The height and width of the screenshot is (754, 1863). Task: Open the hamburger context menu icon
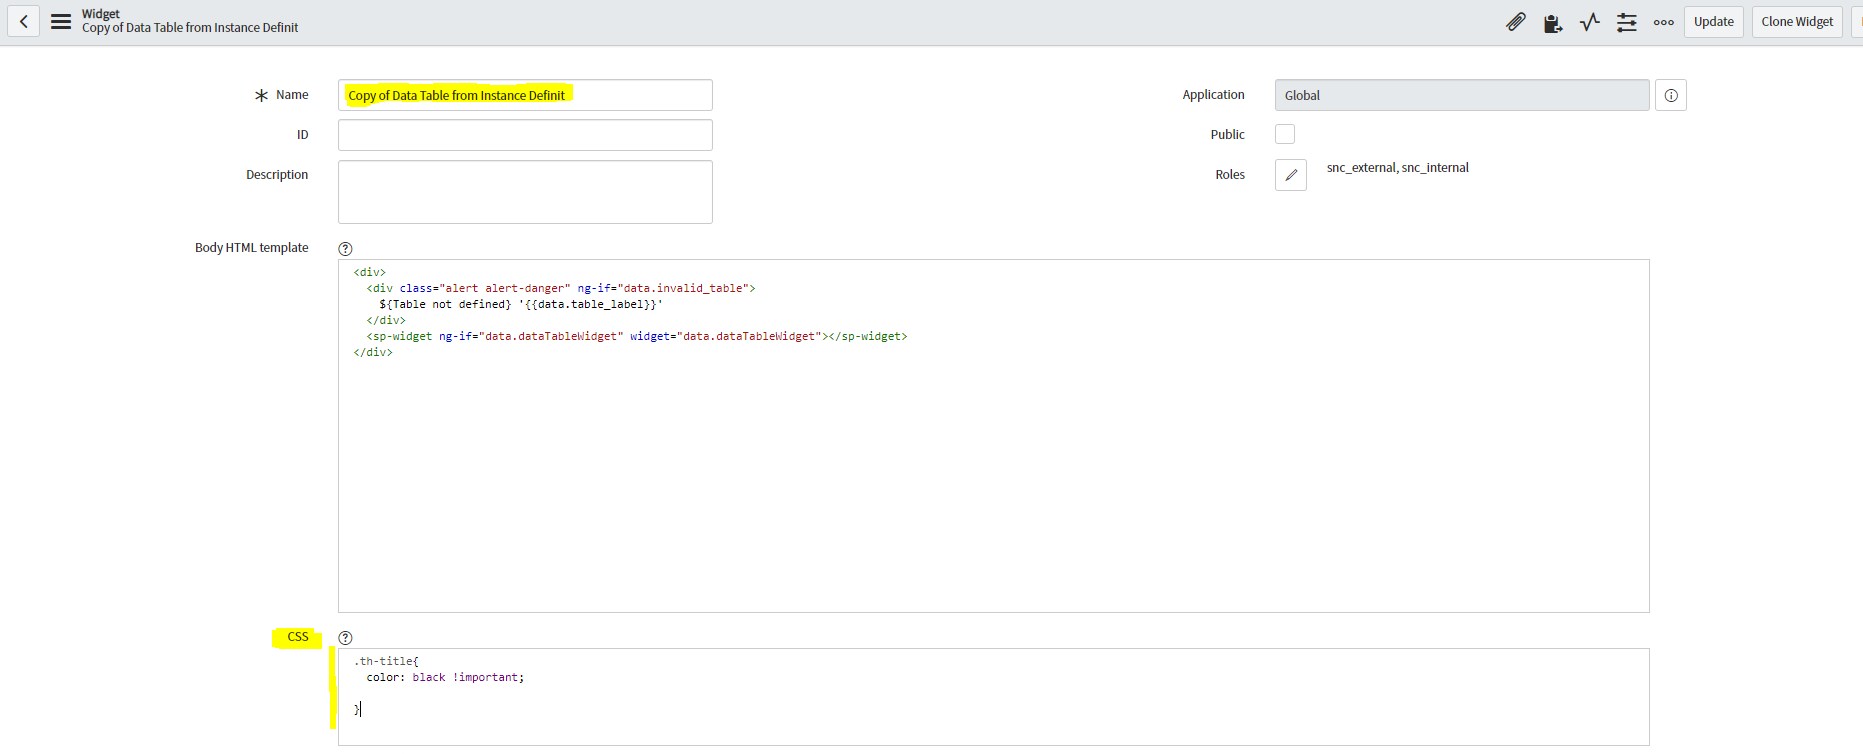pyautogui.click(x=61, y=22)
